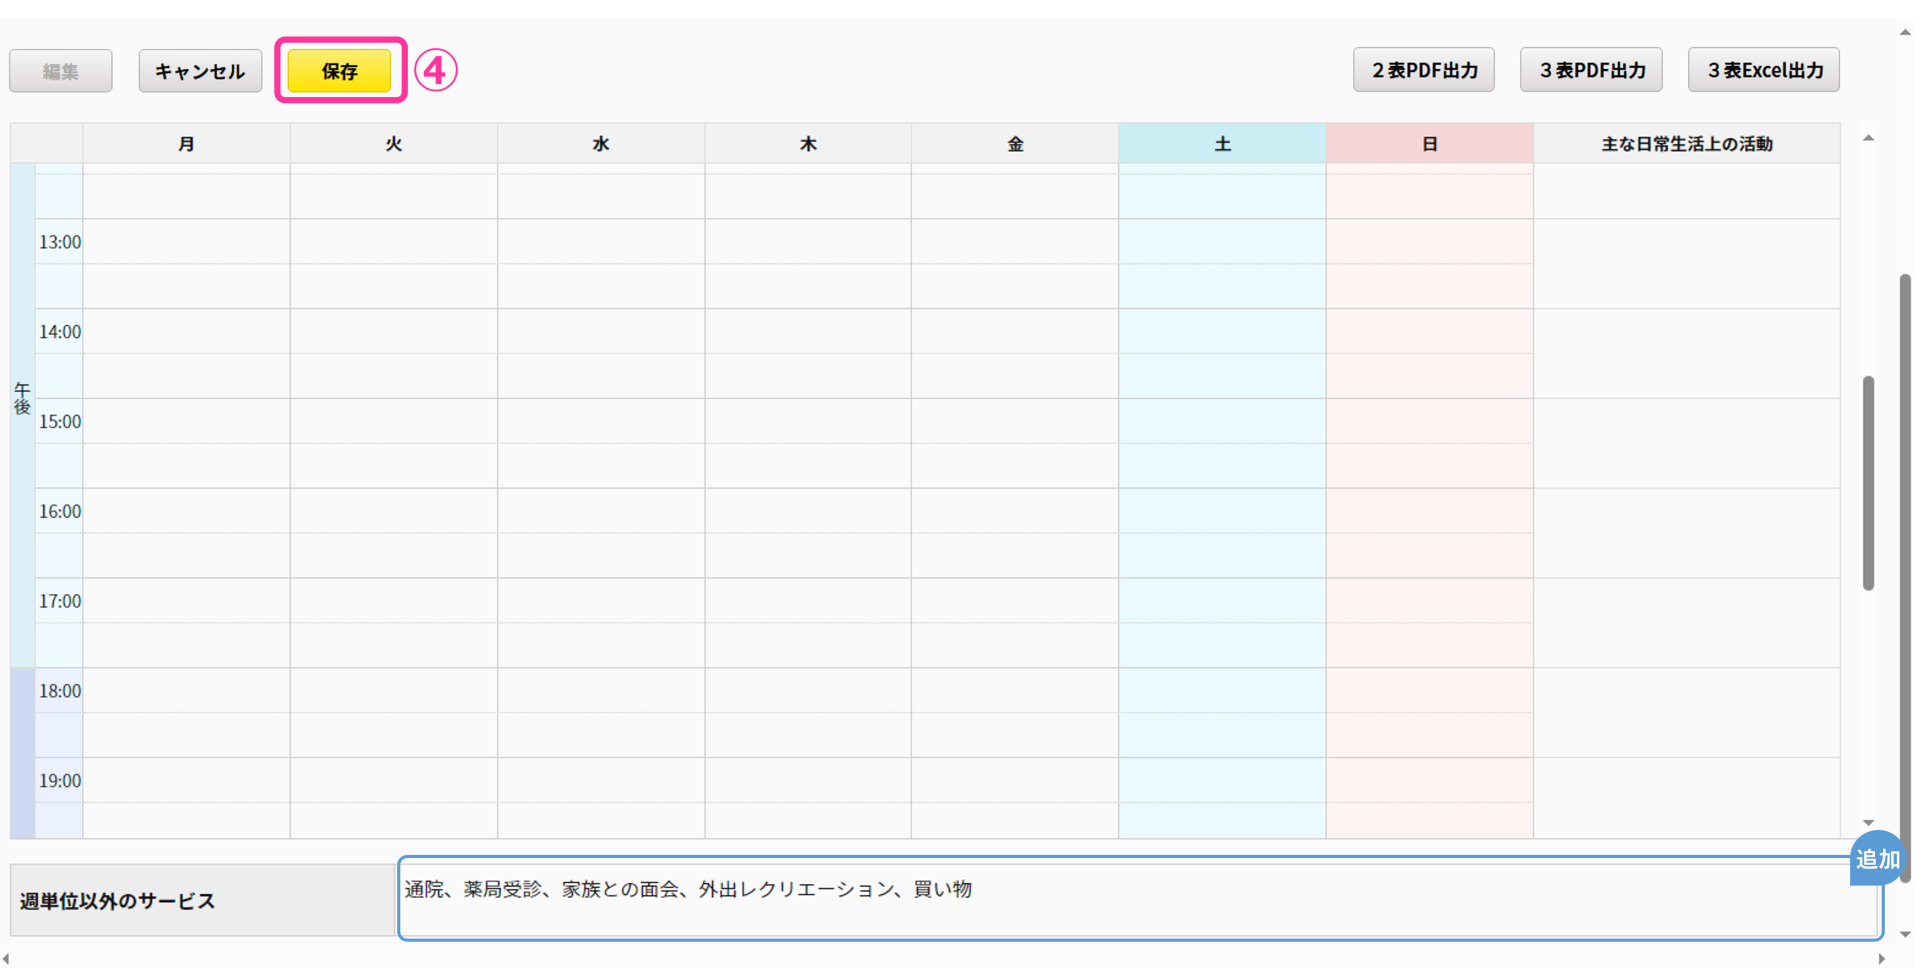Viewport: 1920px width, 968px height.
Task: Click the schedule grid scroll-up arrow
Action: coord(1868,138)
